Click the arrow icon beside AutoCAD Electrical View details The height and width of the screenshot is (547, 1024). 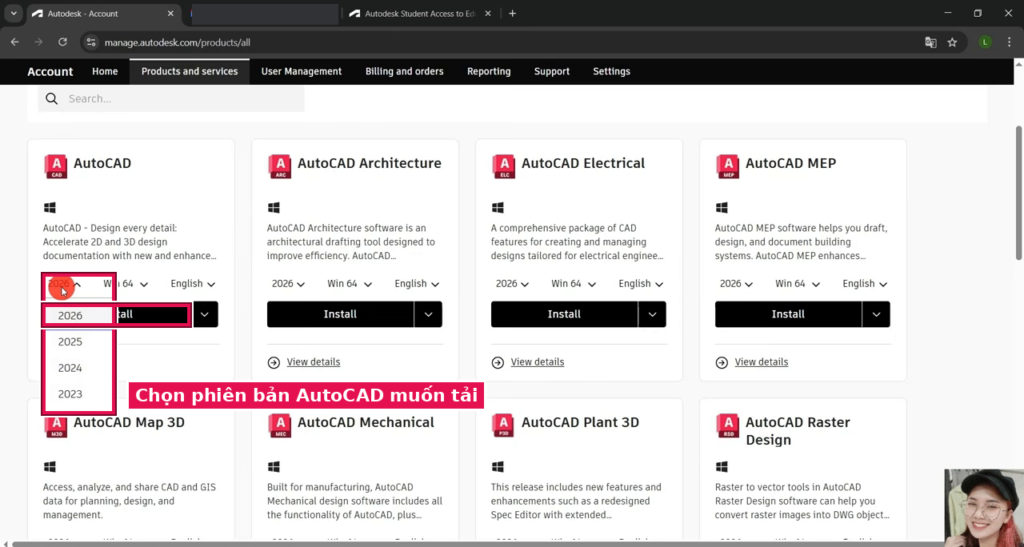(x=498, y=362)
